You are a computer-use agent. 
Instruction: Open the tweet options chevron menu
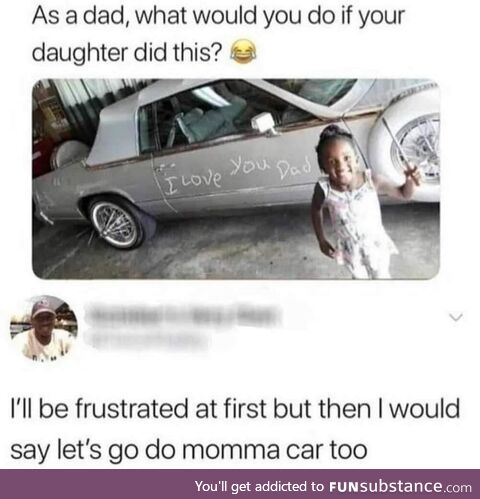pyautogui.click(x=456, y=317)
